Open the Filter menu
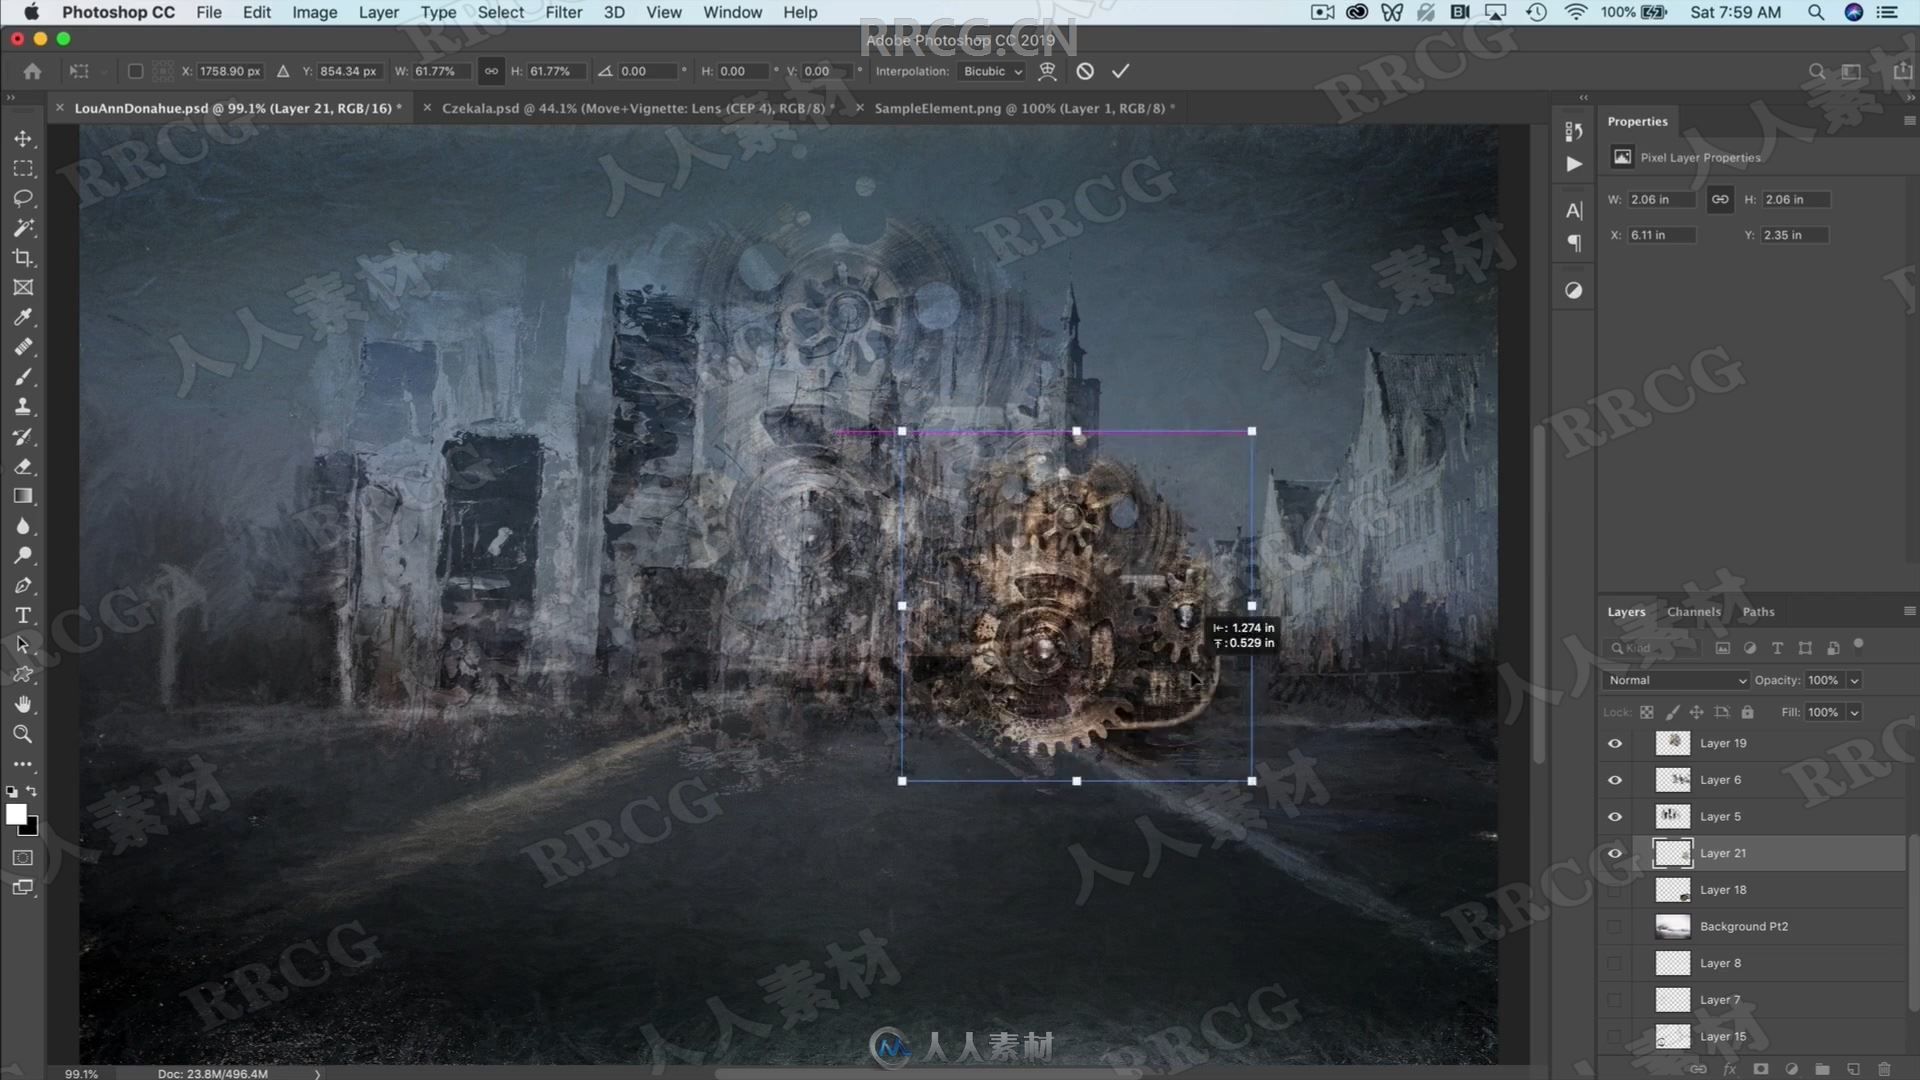 [x=563, y=12]
